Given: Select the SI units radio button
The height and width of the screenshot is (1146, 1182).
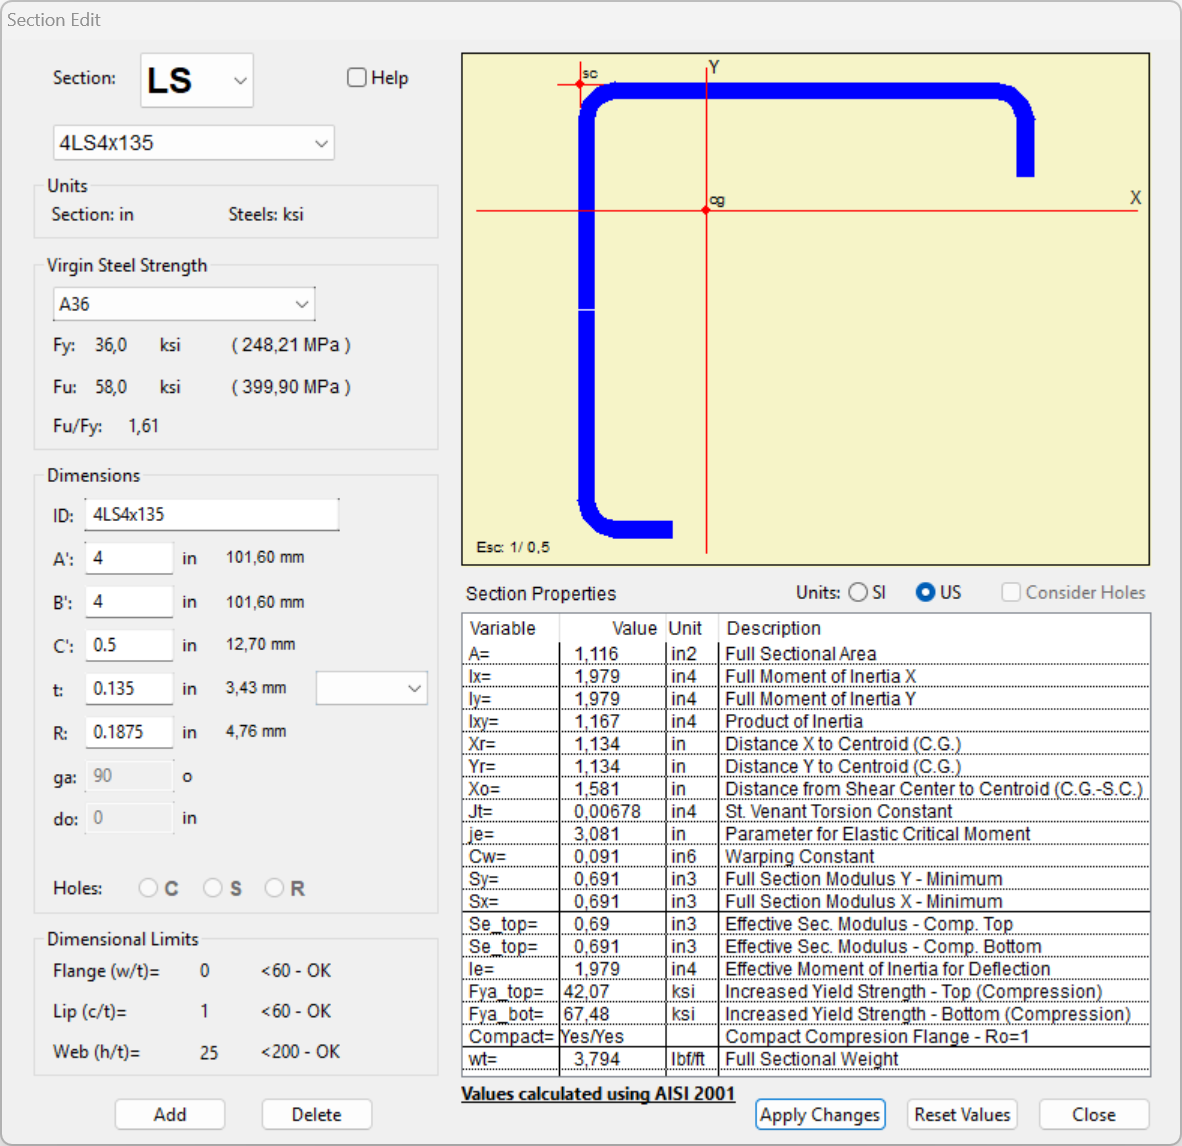Looking at the screenshot, I should 858,592.
